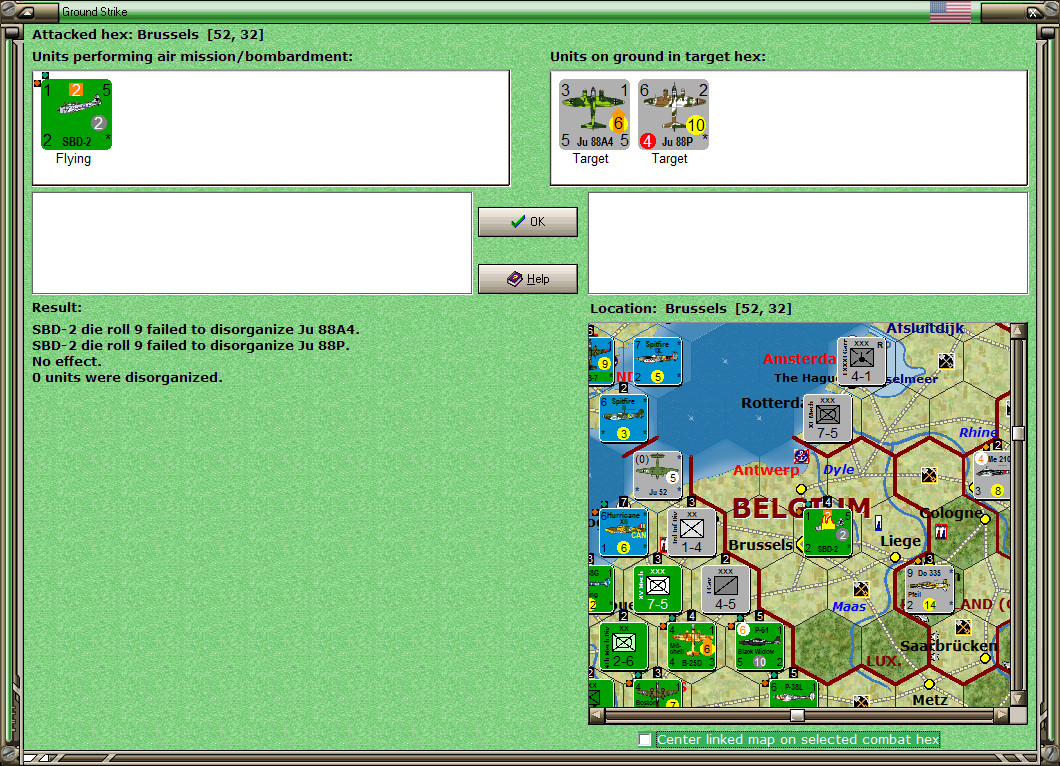Click the blue factory icon near Liege
The width and height of the screenshot is (1060, 766).
878,522
